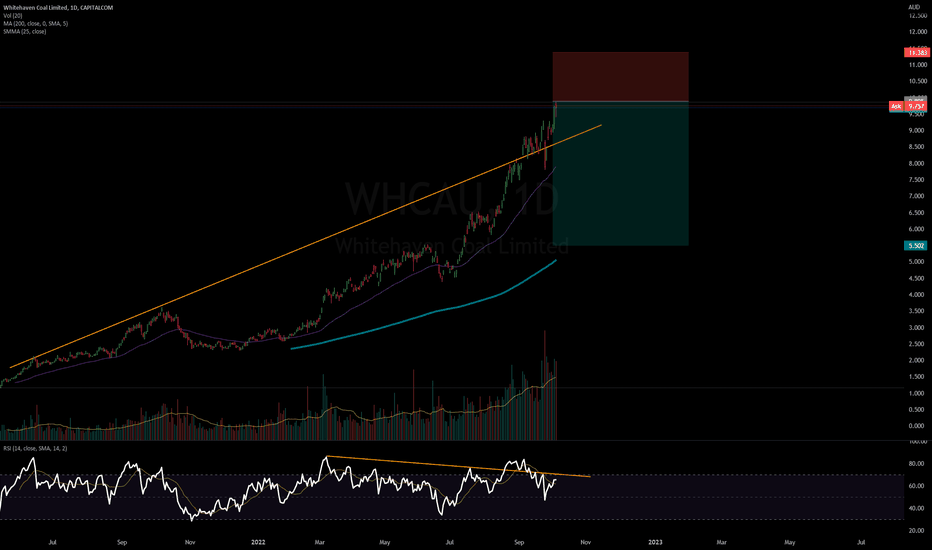This screenshot has width=932, height=550.
Task: Select the SMMA (25, close) indicator legend
Action: pos(24,32)
